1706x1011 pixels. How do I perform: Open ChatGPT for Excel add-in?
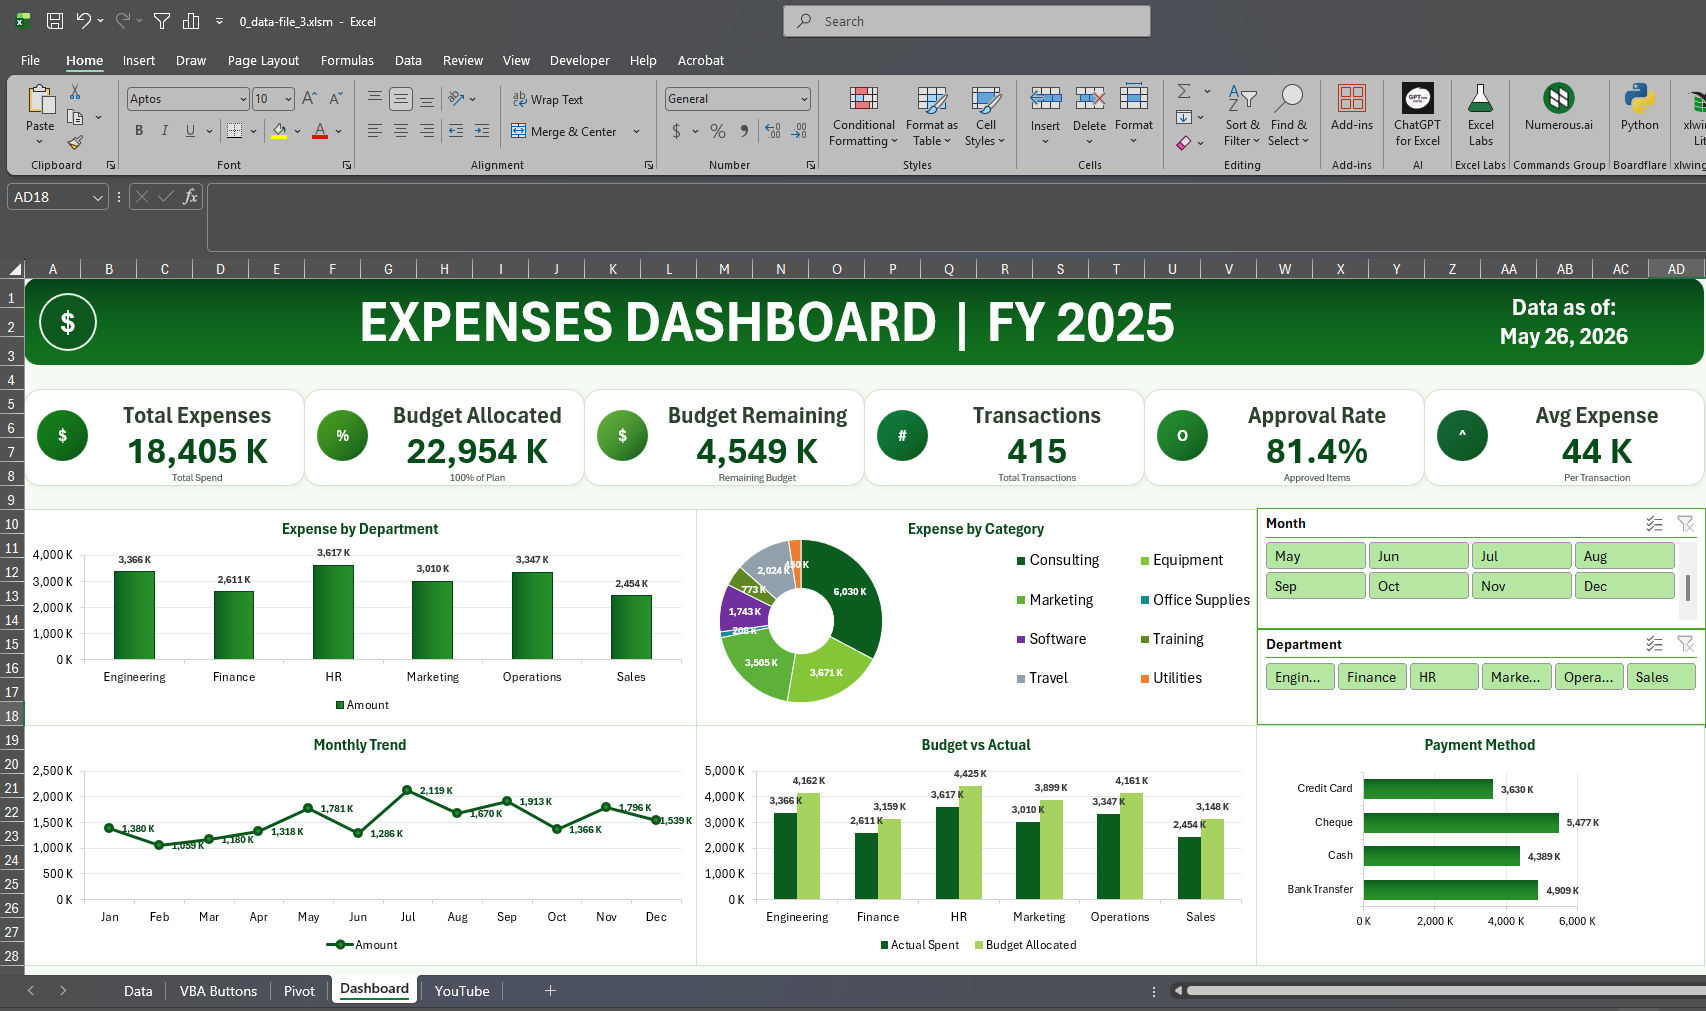tap(1417, 115)
